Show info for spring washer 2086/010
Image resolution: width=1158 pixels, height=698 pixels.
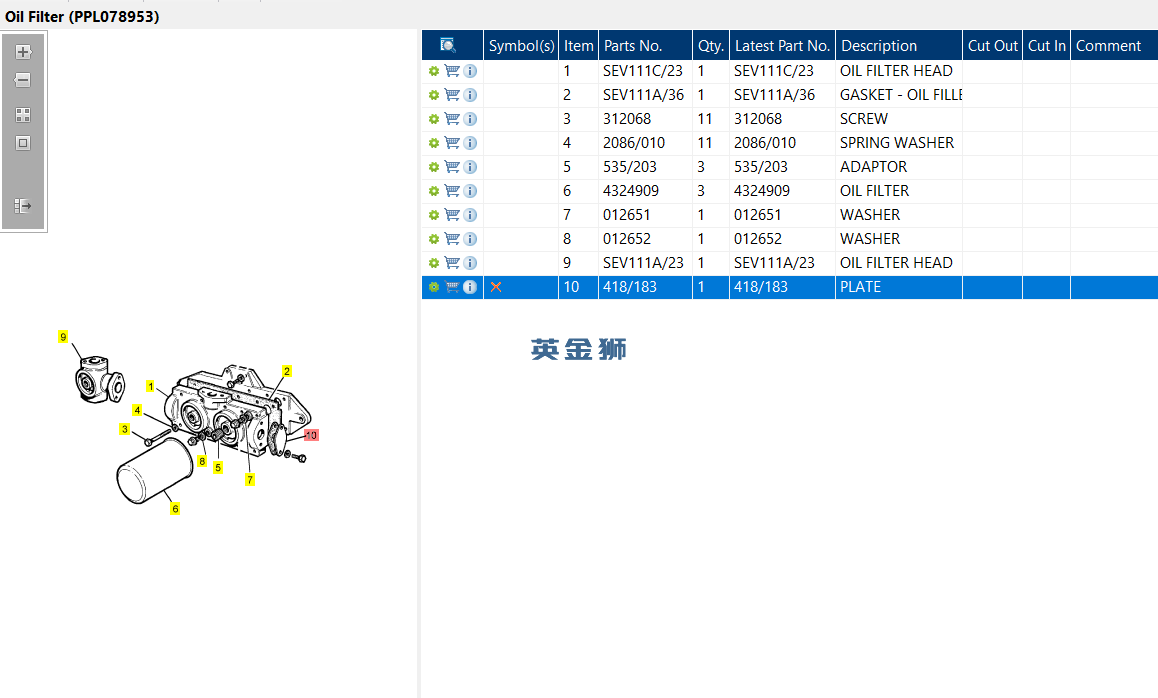click(470, 143)
